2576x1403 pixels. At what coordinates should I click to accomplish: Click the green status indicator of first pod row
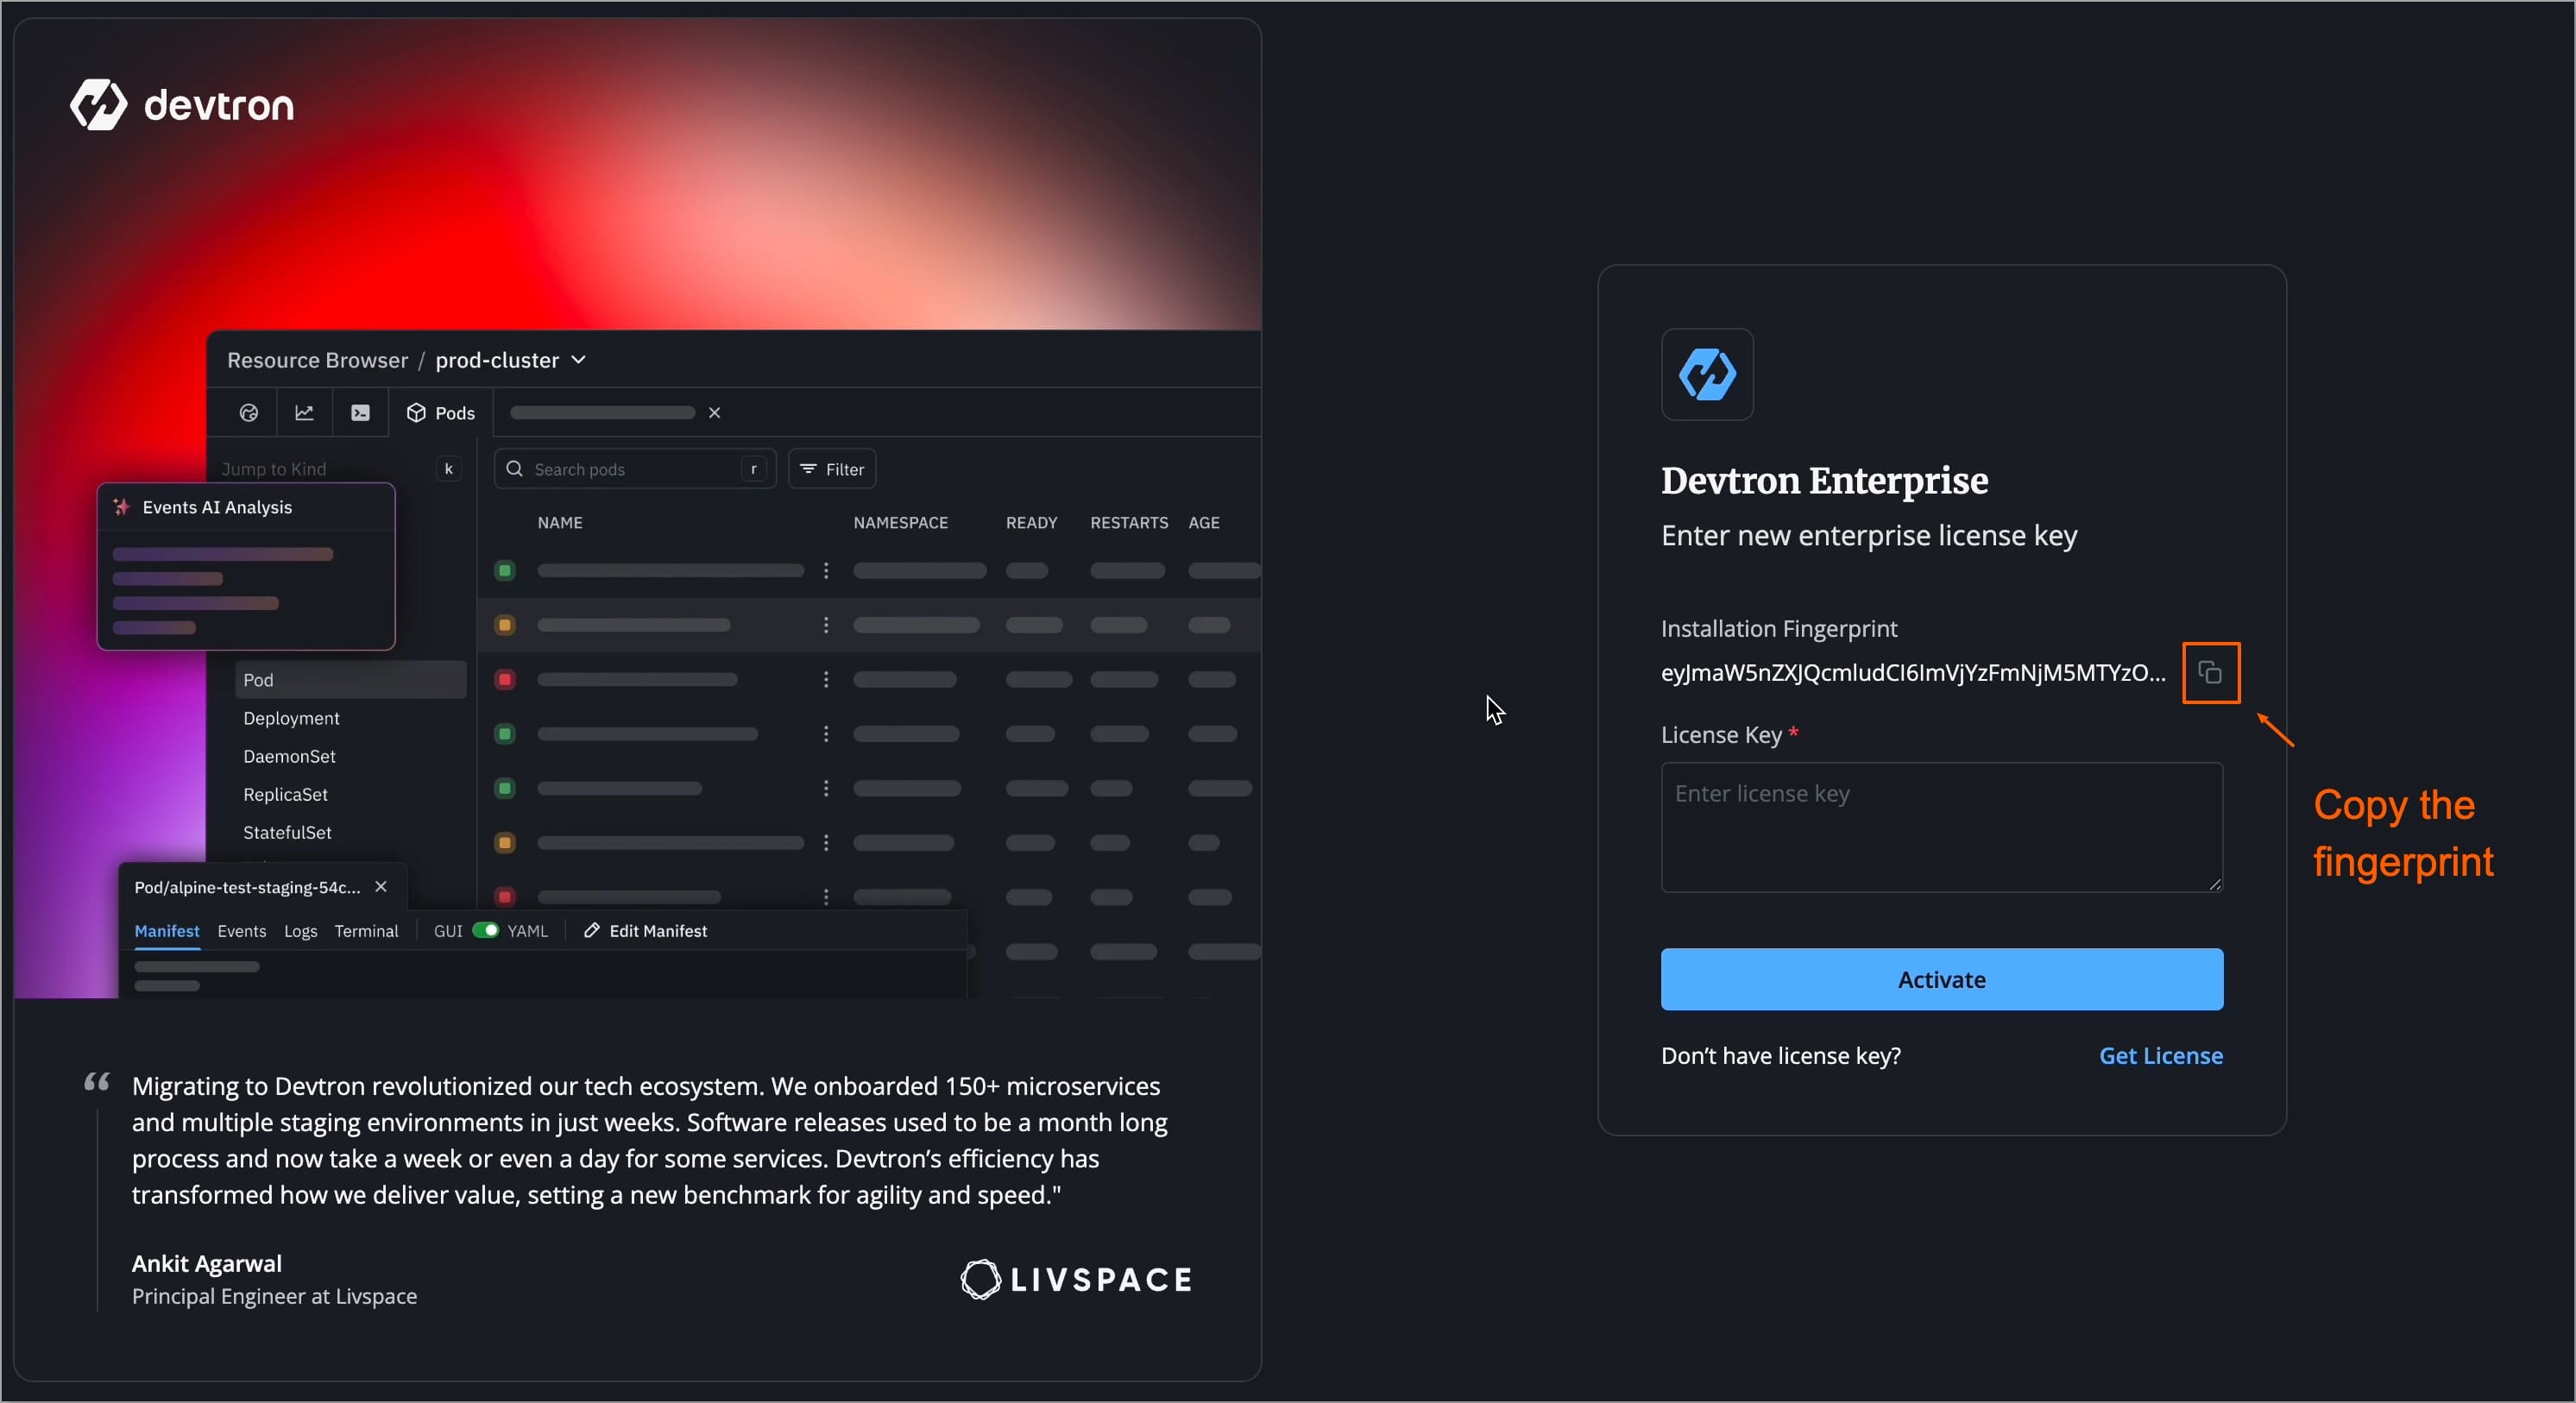[x=505, y=571]
